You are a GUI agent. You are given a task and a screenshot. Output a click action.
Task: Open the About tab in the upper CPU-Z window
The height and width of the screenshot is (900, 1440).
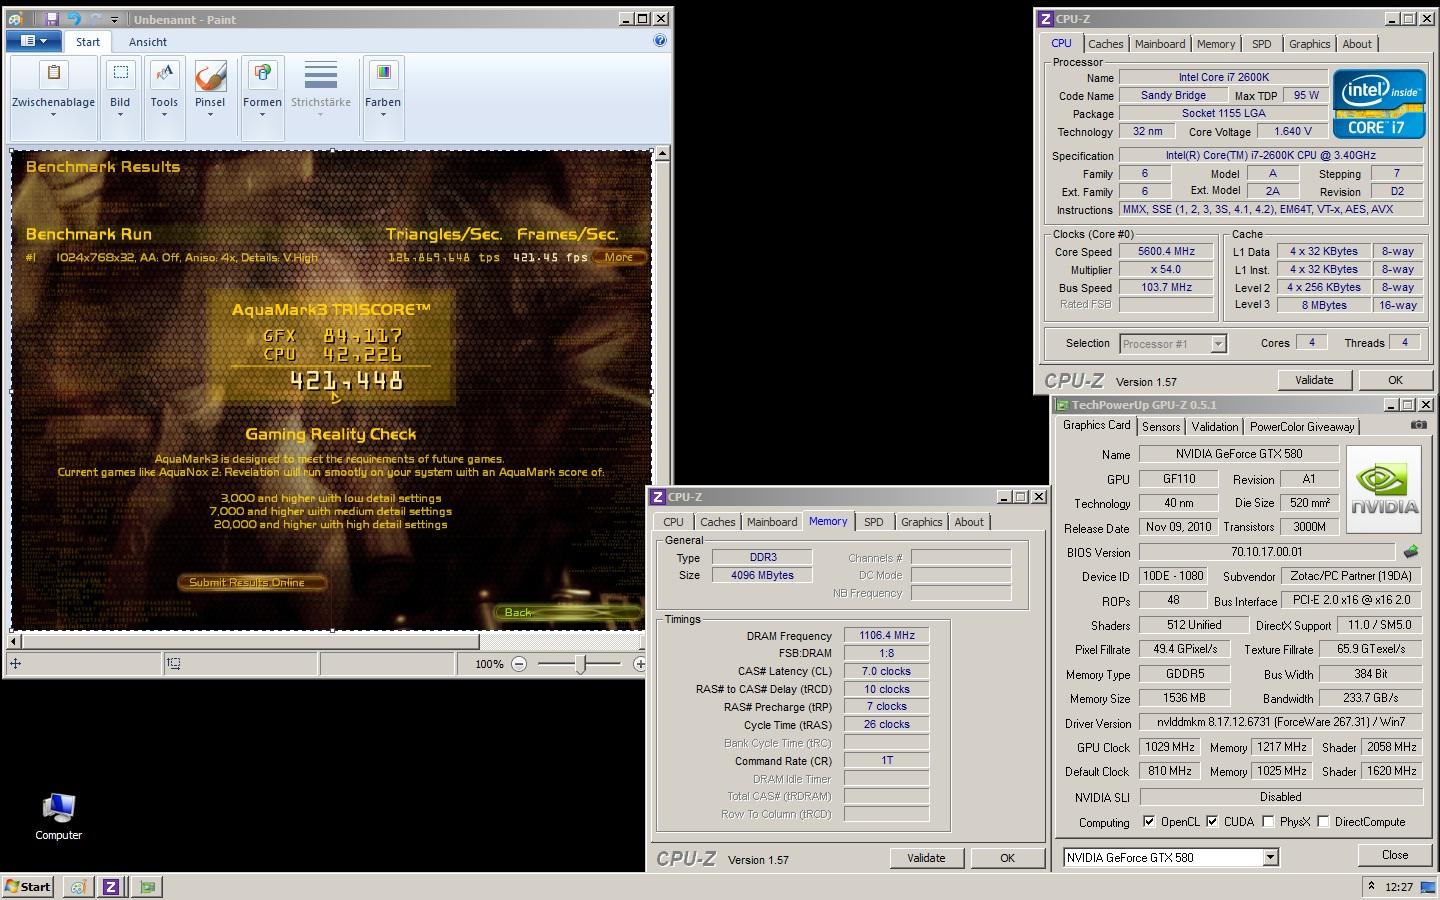[1357, 44]
